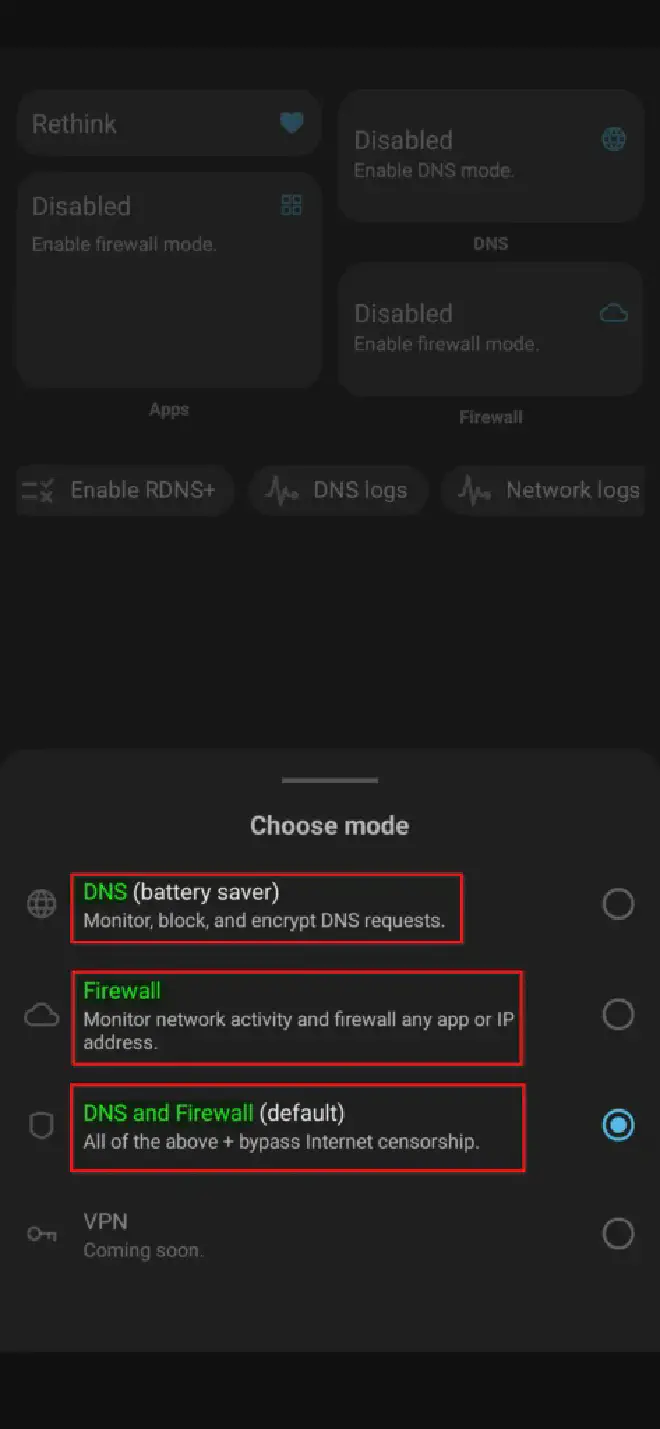Click the grid icon on Apps card
This screenshot has height=1429, width=660.
(x=291, y=205)
